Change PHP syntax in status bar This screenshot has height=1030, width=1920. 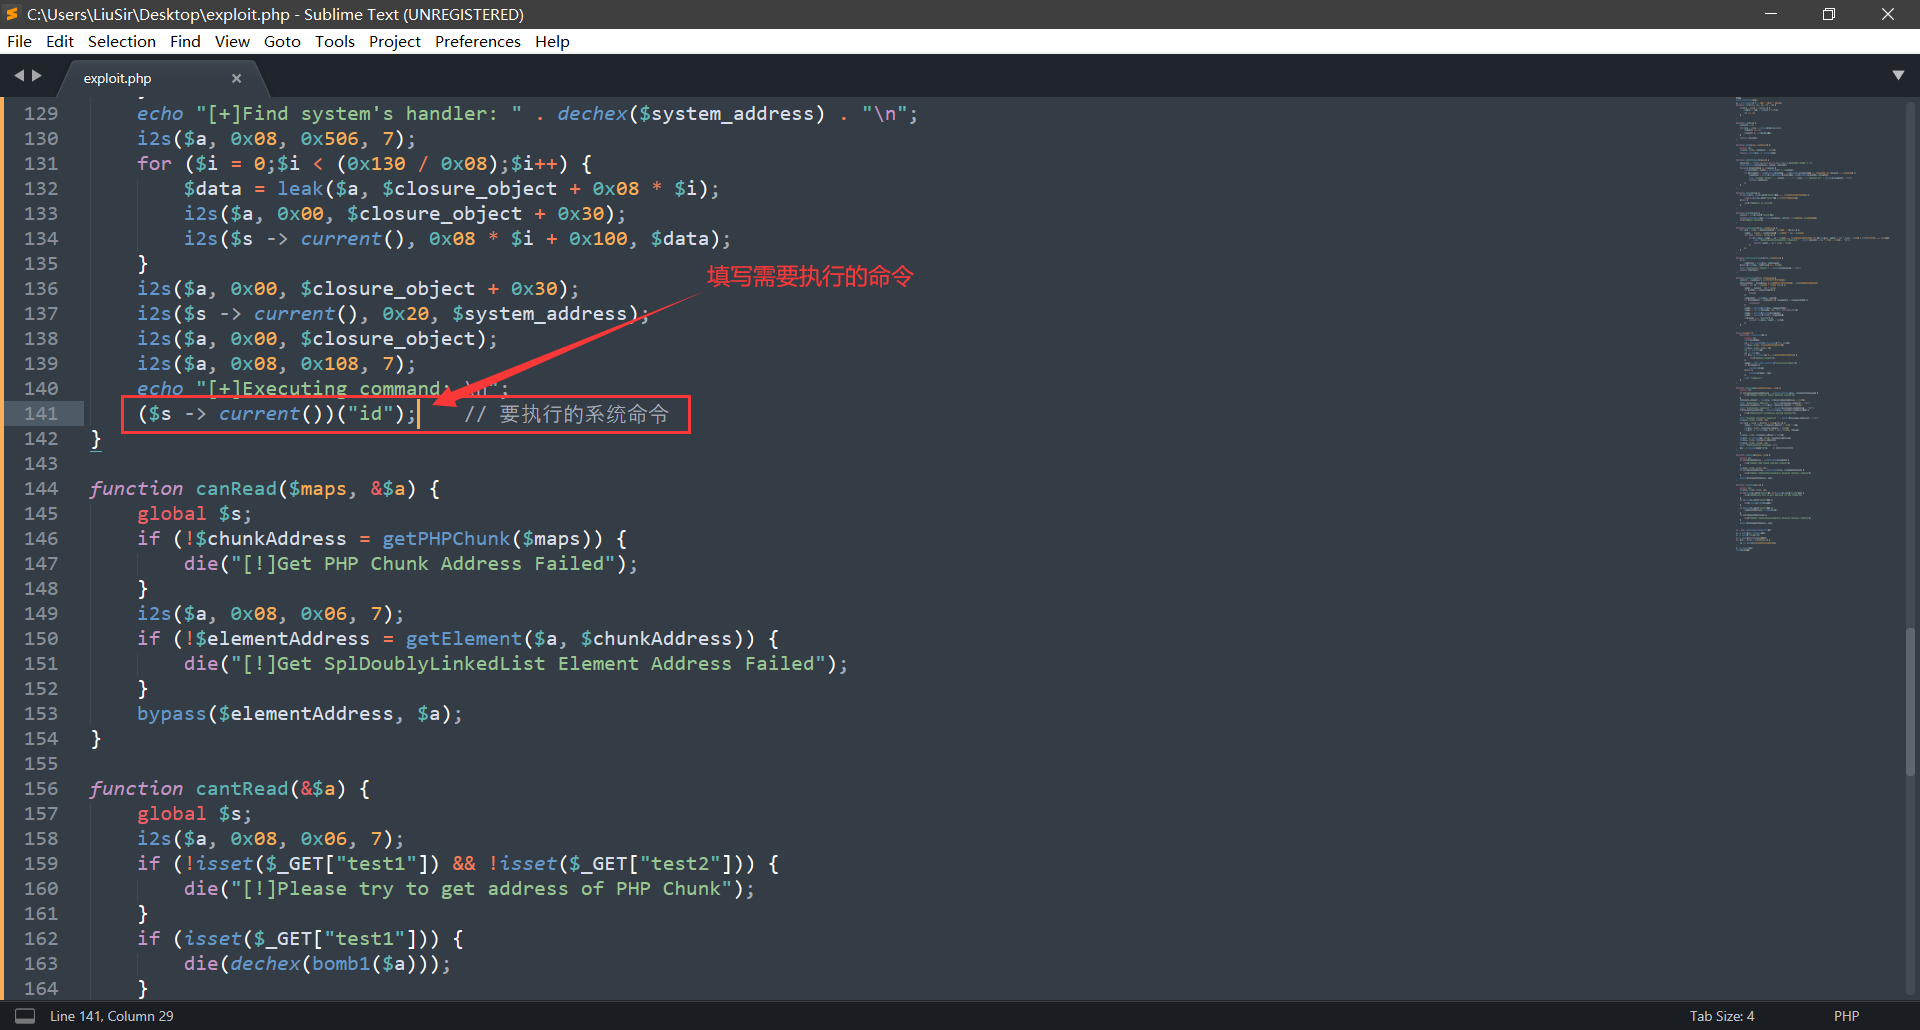click(1846, 1016)
